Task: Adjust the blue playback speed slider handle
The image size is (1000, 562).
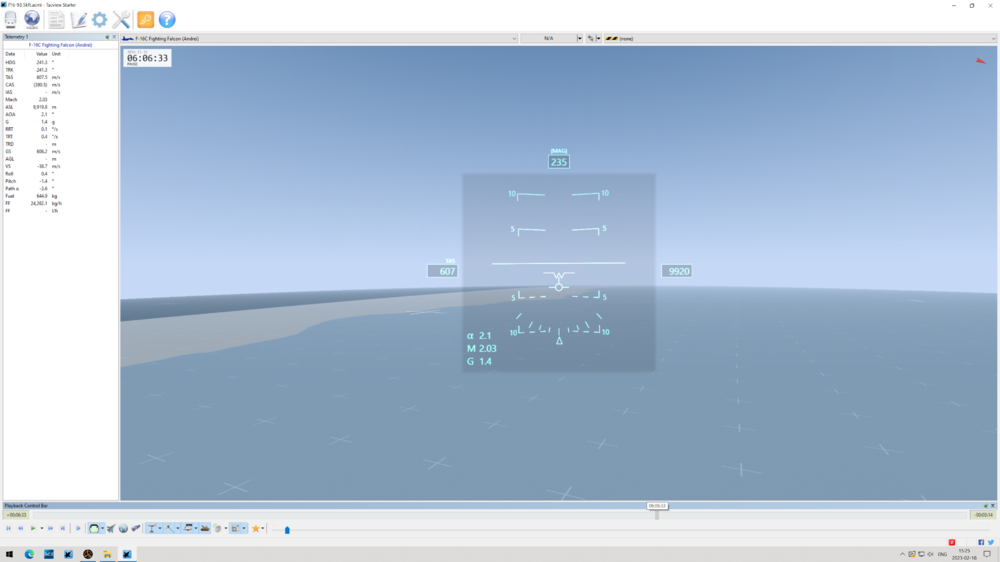Action: [287, 529]
